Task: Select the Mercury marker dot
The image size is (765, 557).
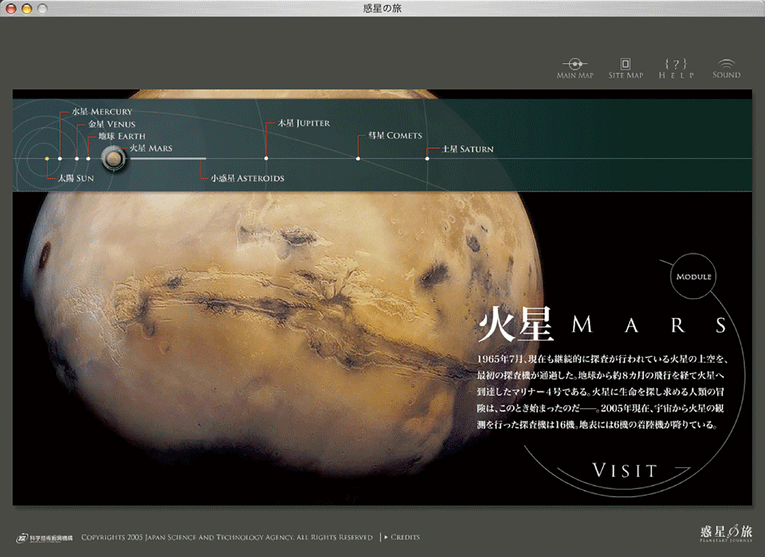Action: point(60,158)
